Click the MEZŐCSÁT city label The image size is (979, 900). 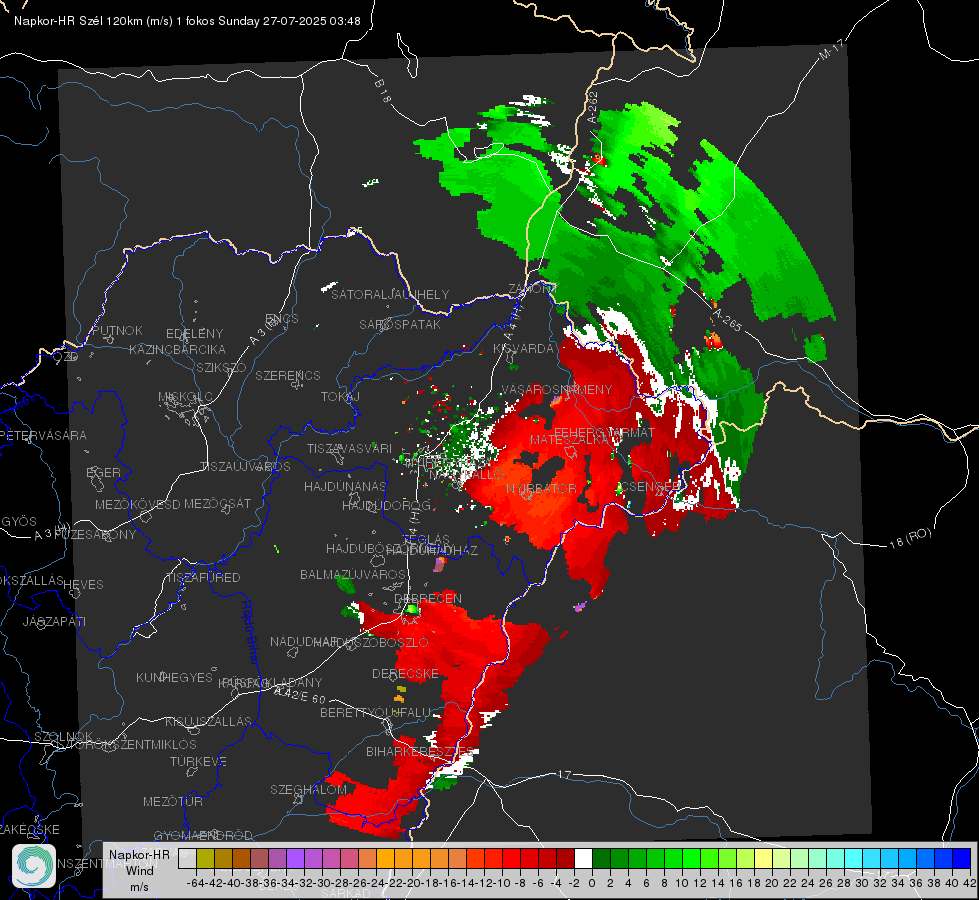point(217,503)
